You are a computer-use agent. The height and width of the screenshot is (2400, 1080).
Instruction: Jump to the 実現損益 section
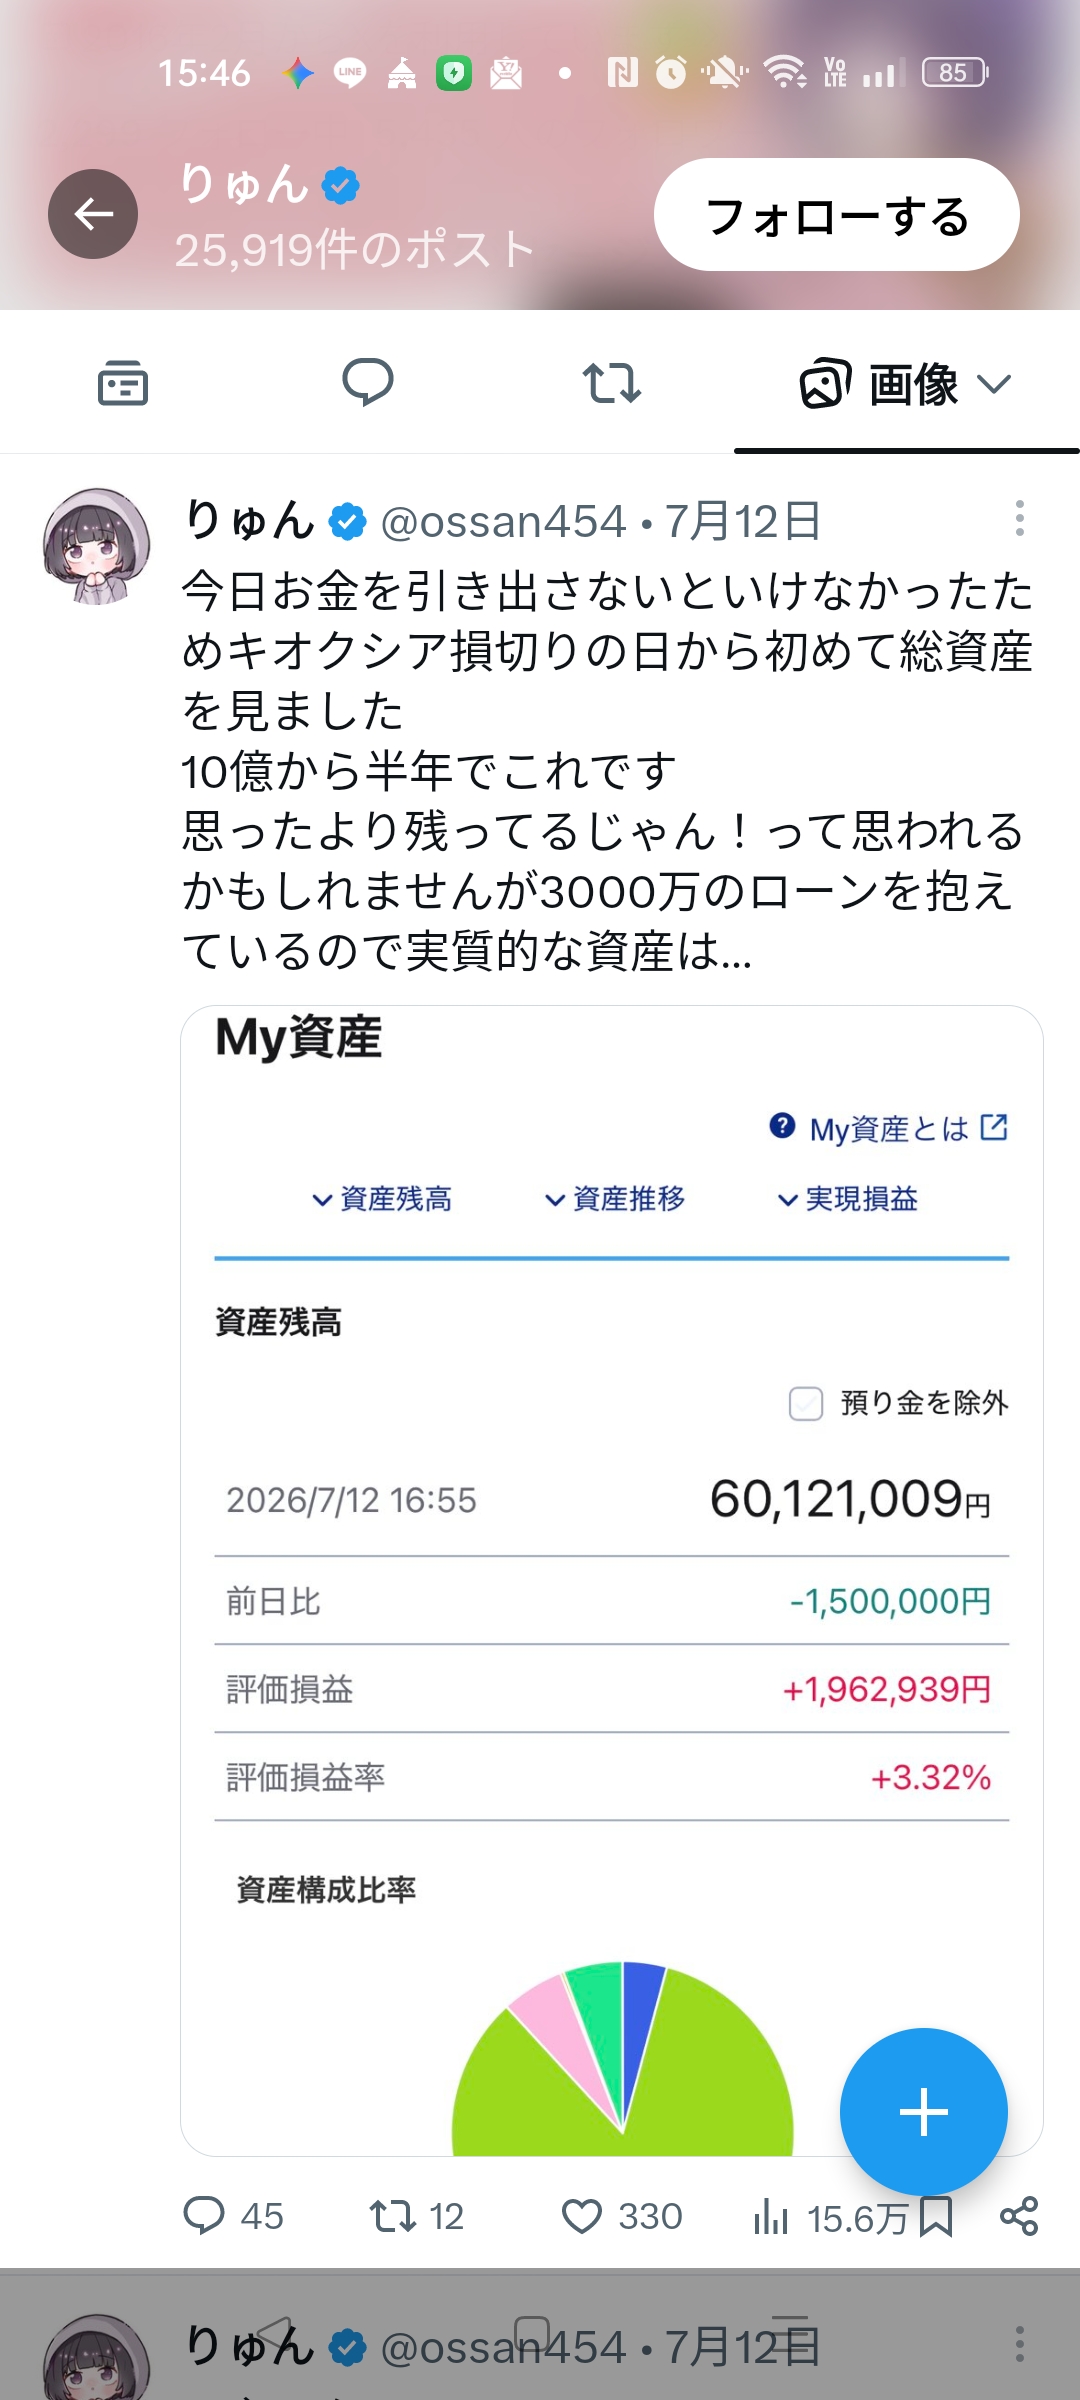pyautogui.click(x=848, y=1198)
